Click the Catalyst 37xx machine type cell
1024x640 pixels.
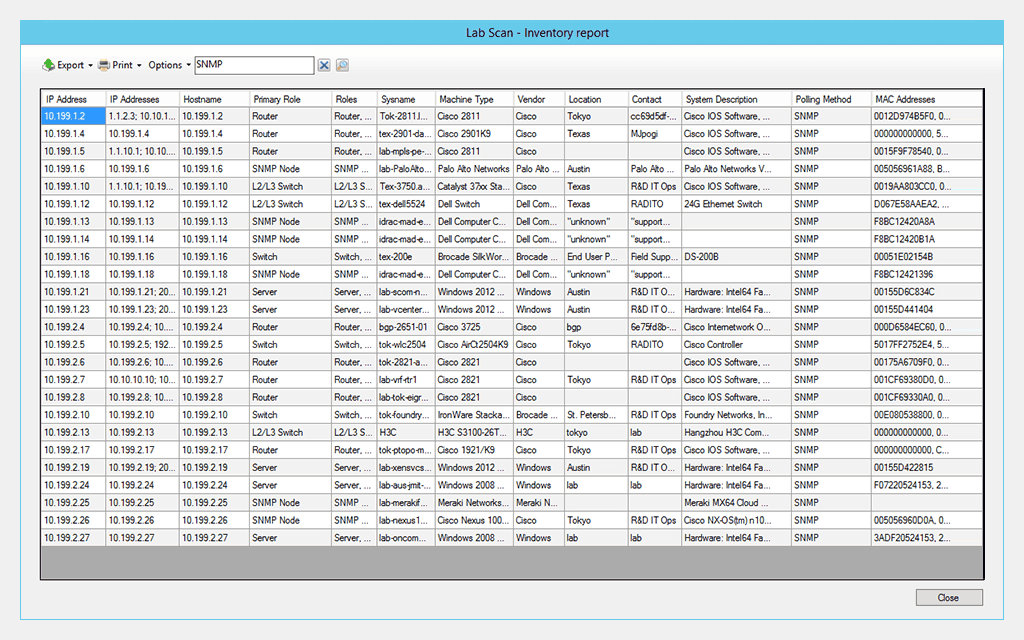(x=474, y=187)
